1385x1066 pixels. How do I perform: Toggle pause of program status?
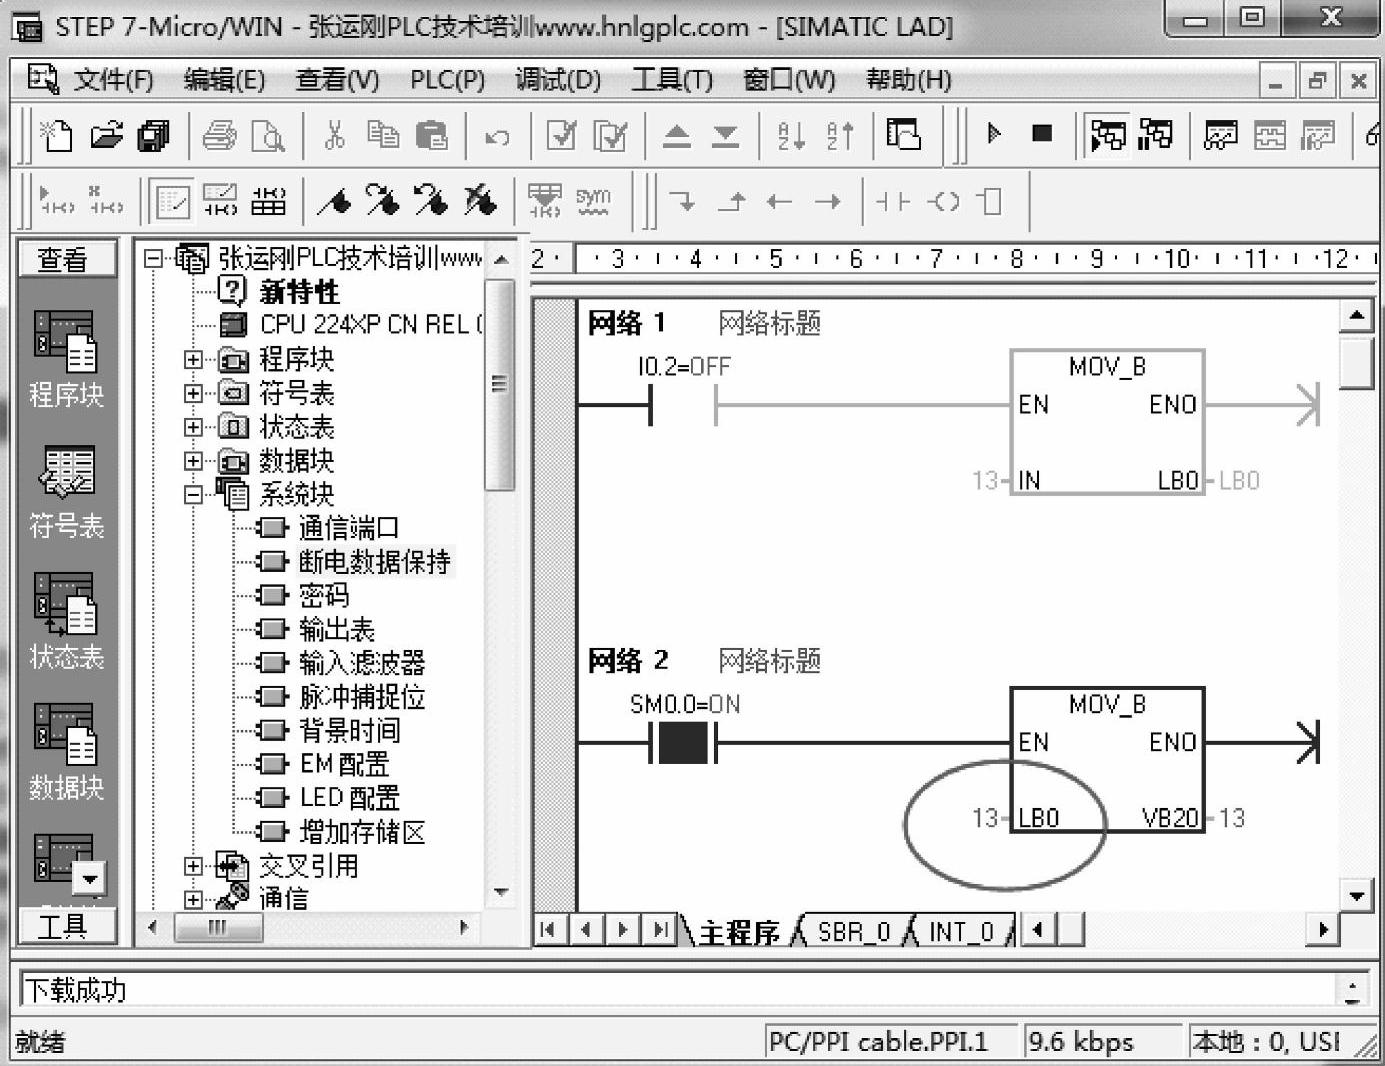(1155, 135)
